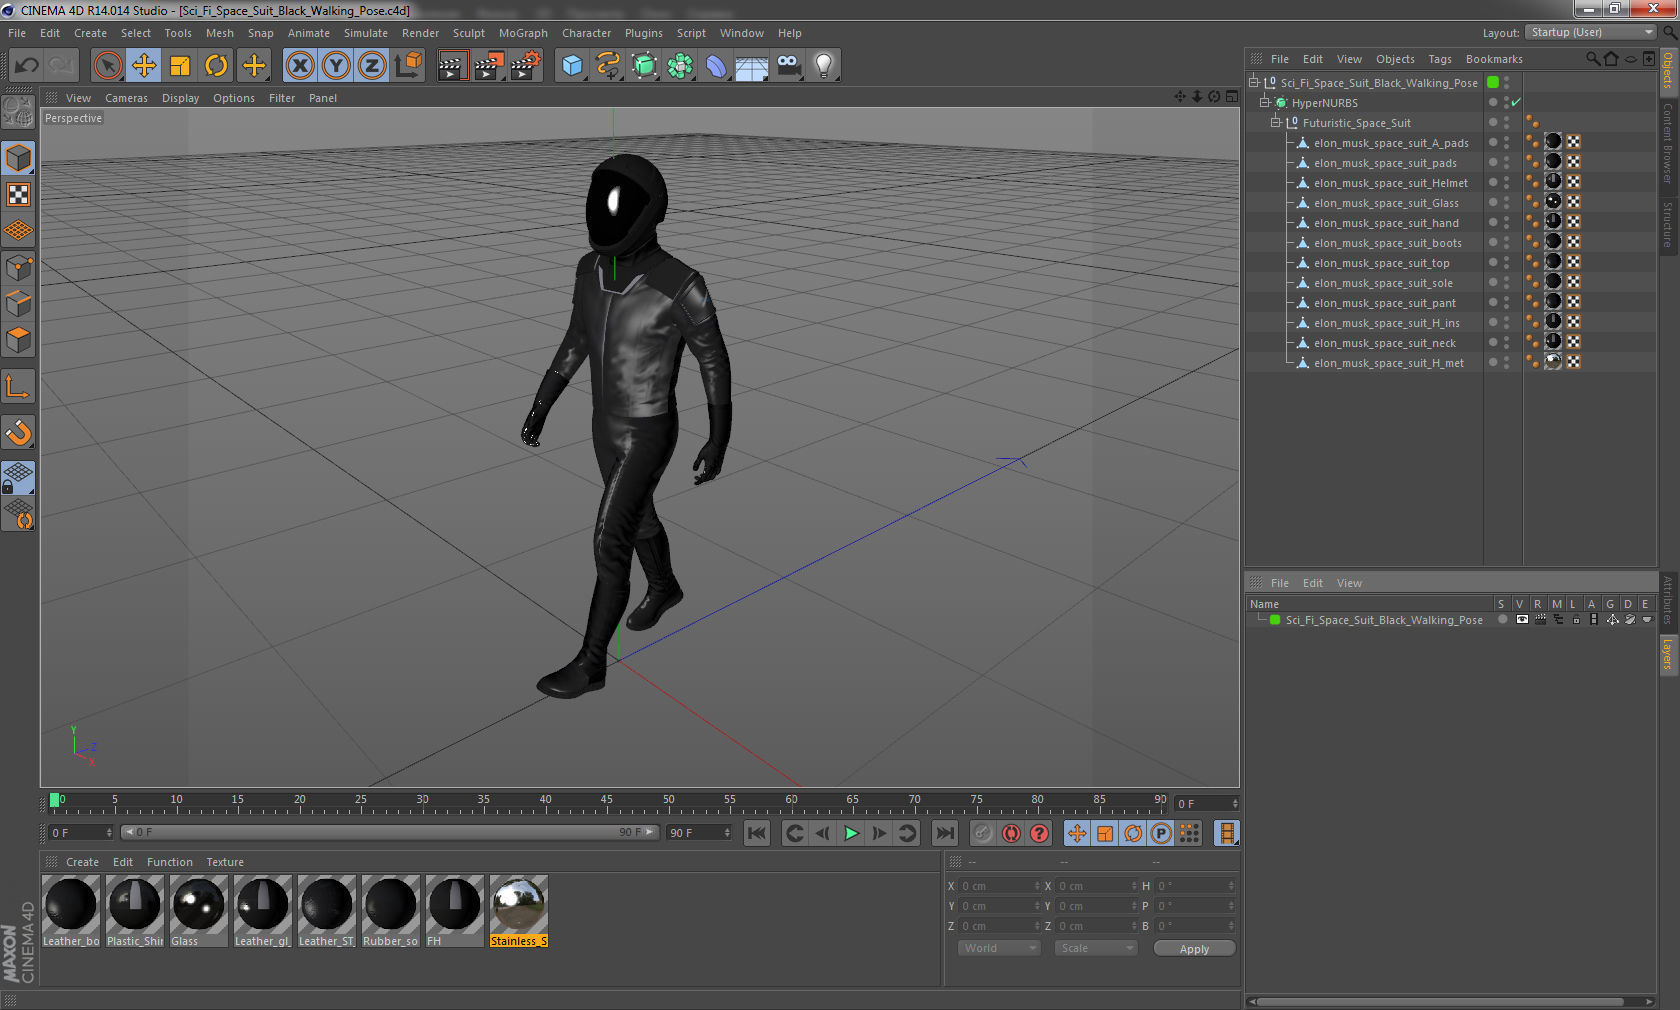The image size is (1680, 1010).
Task: Select elon_musk_space_suit_boots object
Action: [1387, 243]
